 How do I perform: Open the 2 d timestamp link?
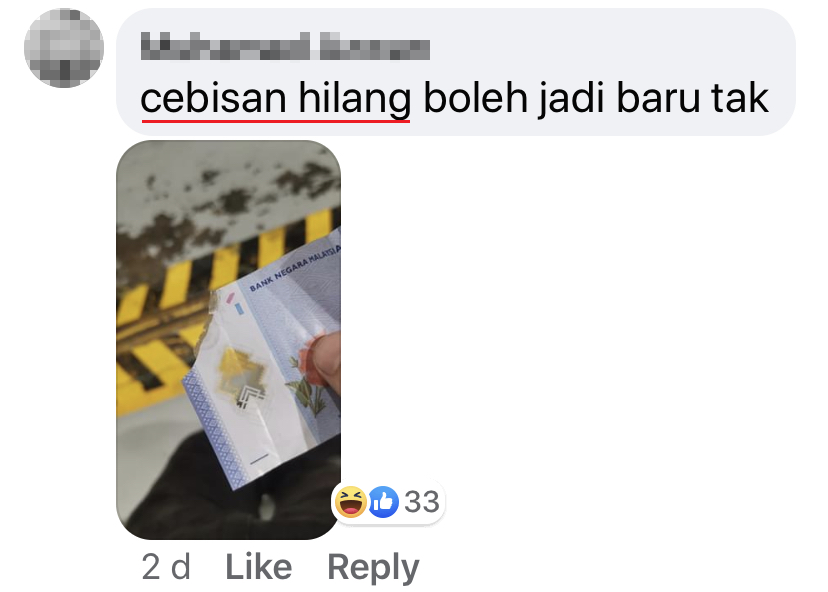coord(166,567)
